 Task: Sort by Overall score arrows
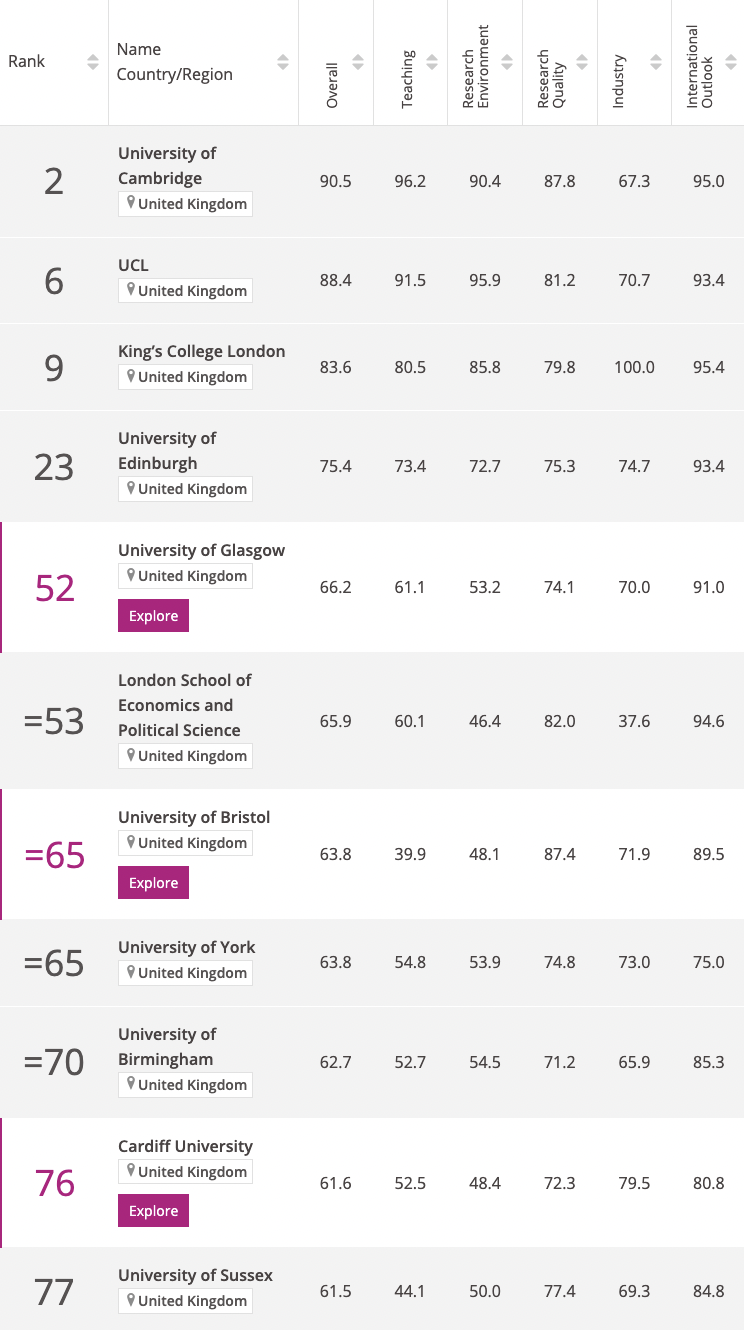pyautogui.click(x=357, y=62)
